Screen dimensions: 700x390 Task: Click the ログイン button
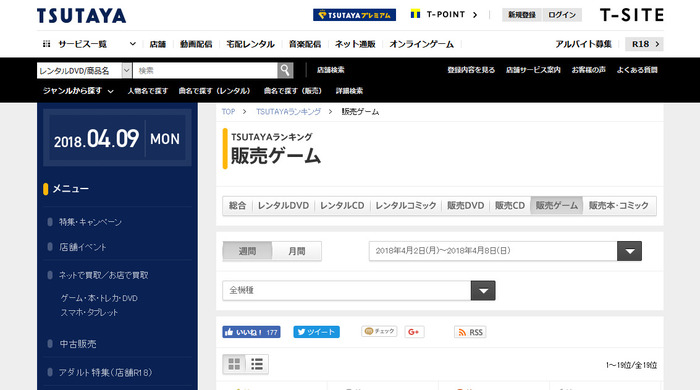point(562,15)
